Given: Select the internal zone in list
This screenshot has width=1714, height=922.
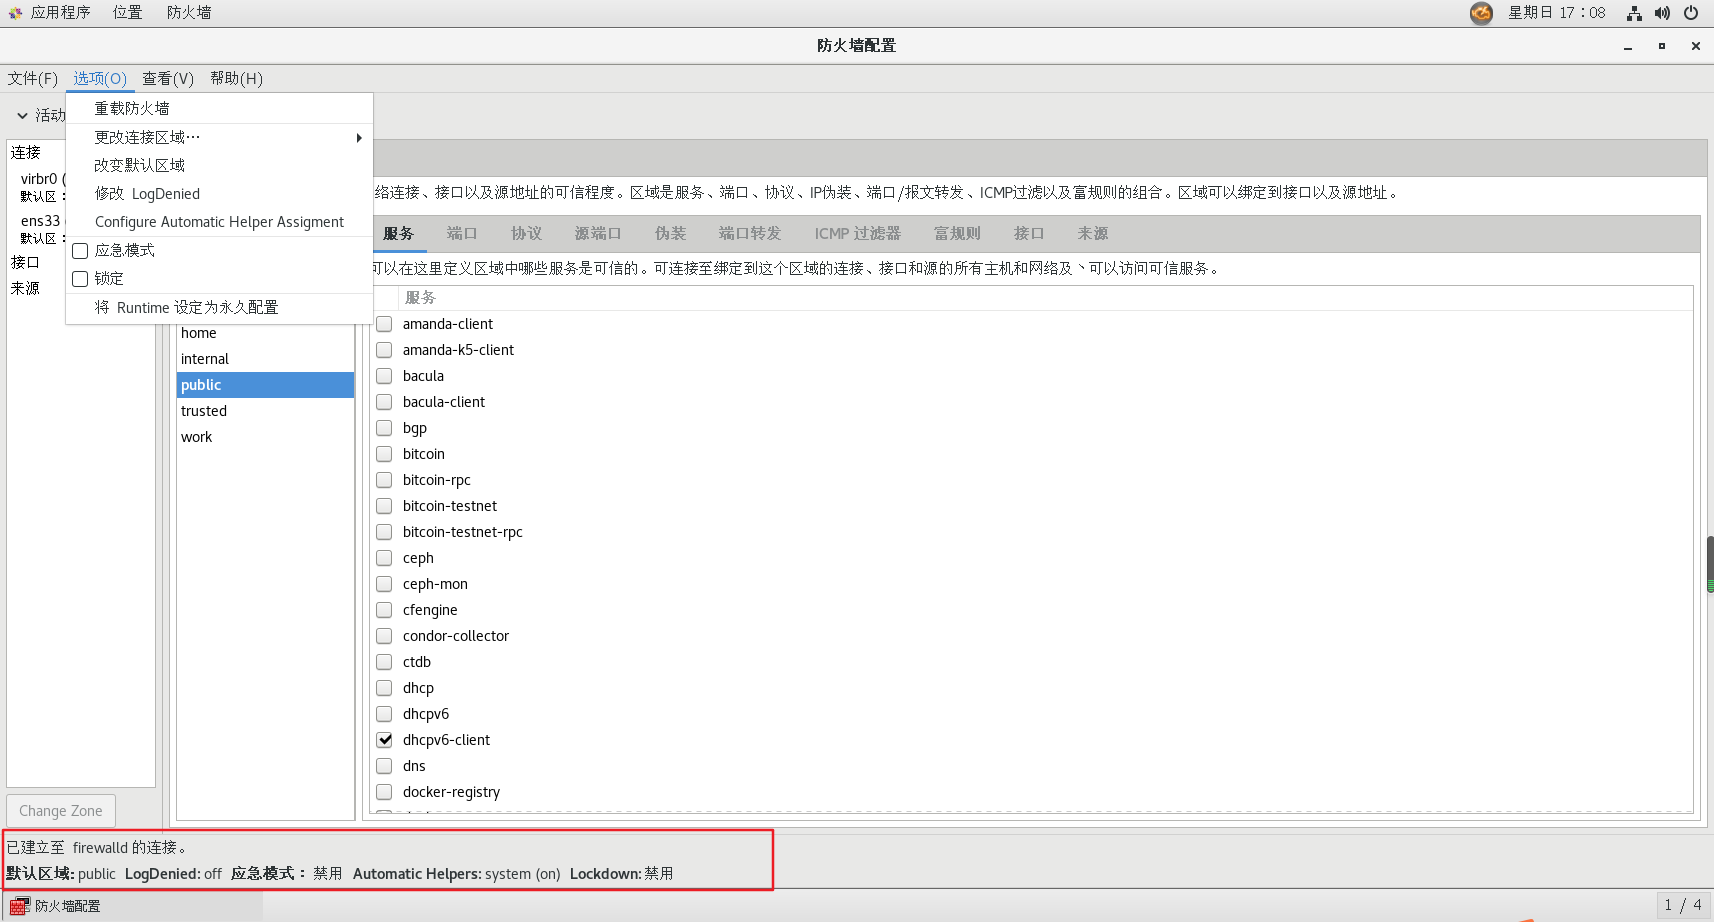Looking at the screenshot, I should (265, 359).
